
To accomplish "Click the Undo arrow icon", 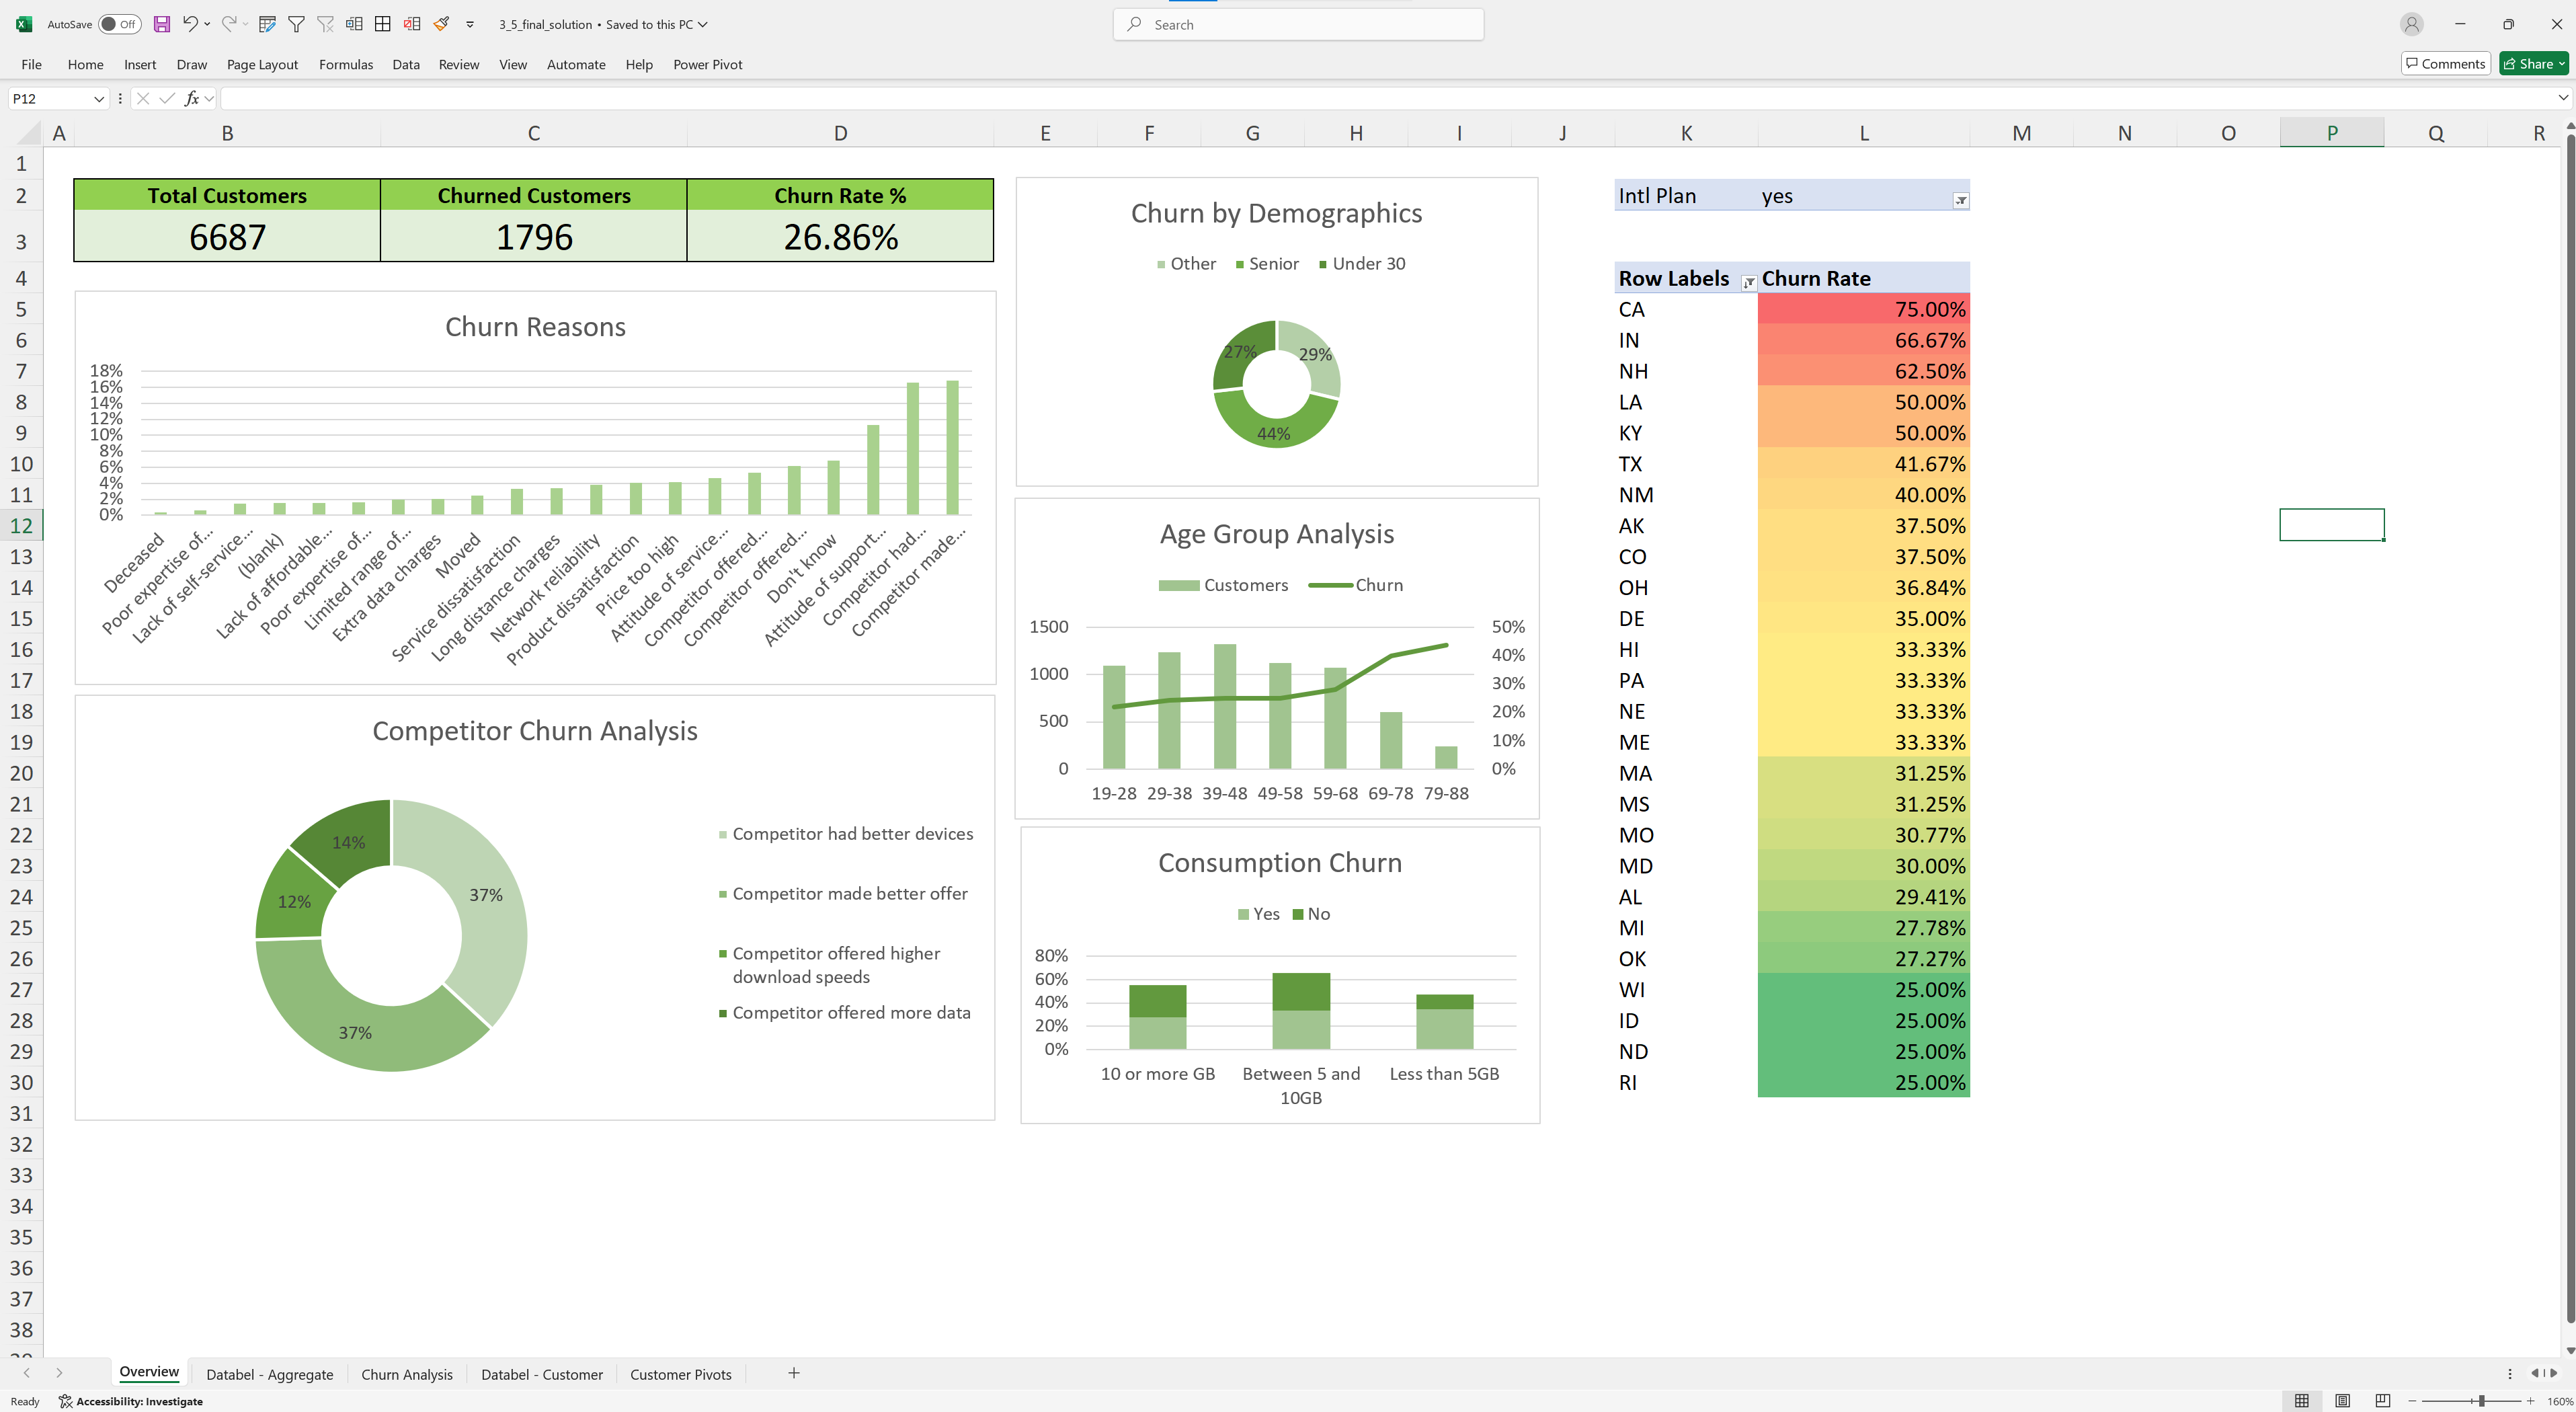I will [189, 24].
